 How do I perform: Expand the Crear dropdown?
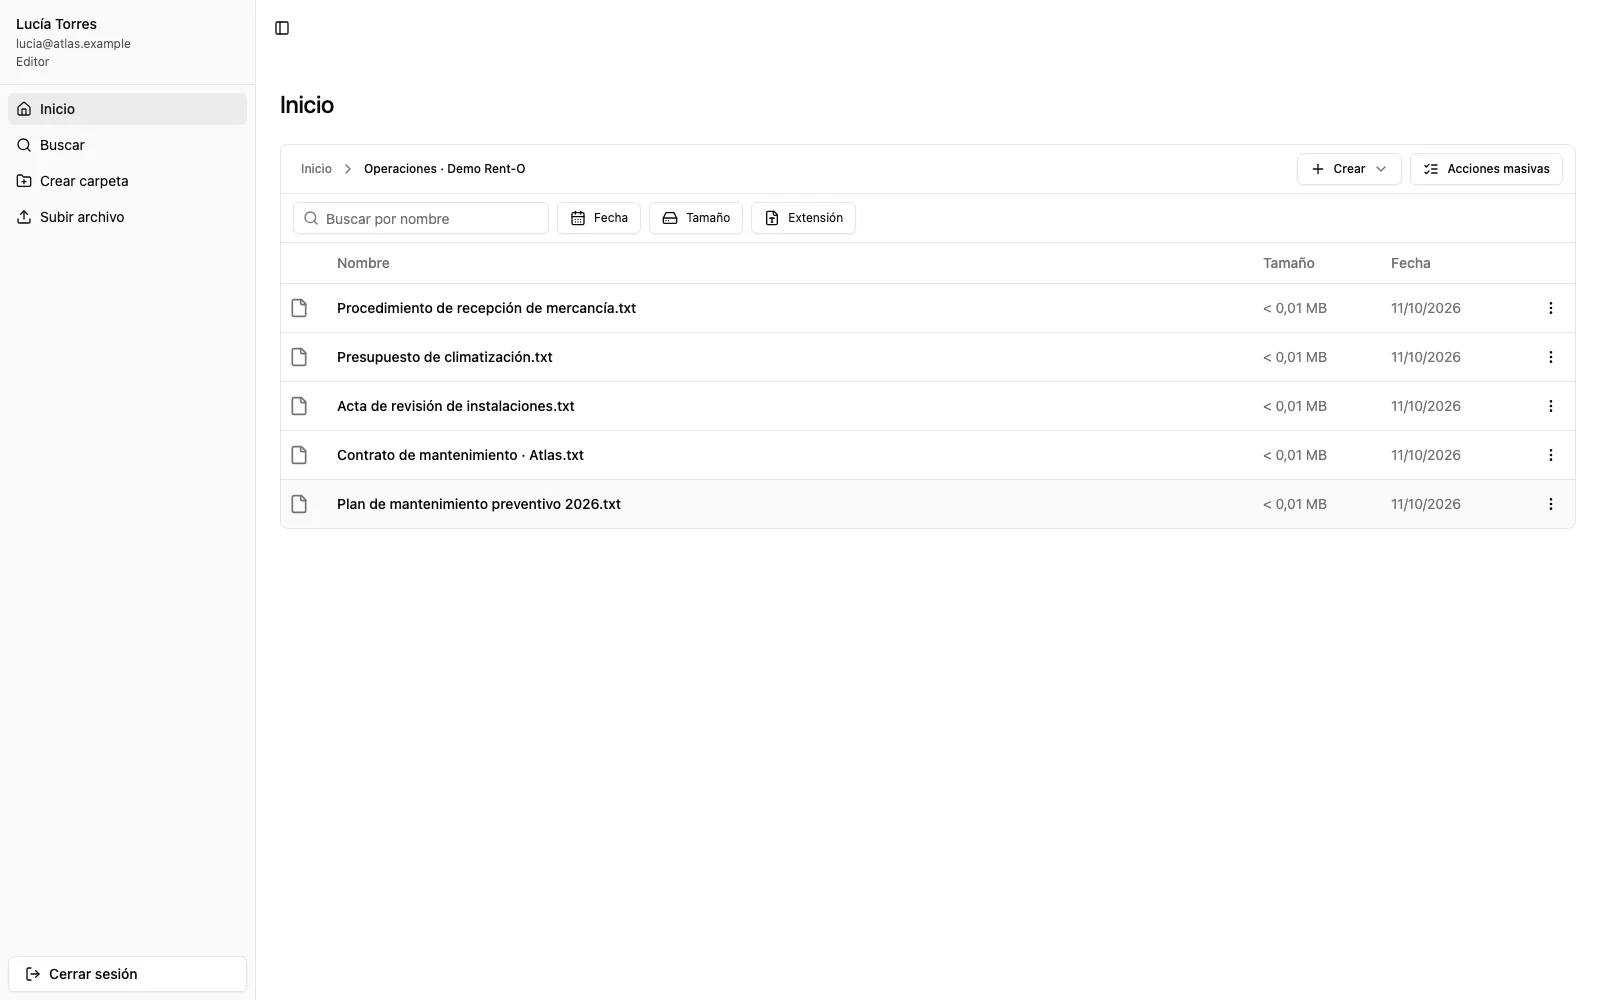point(1349,169)
